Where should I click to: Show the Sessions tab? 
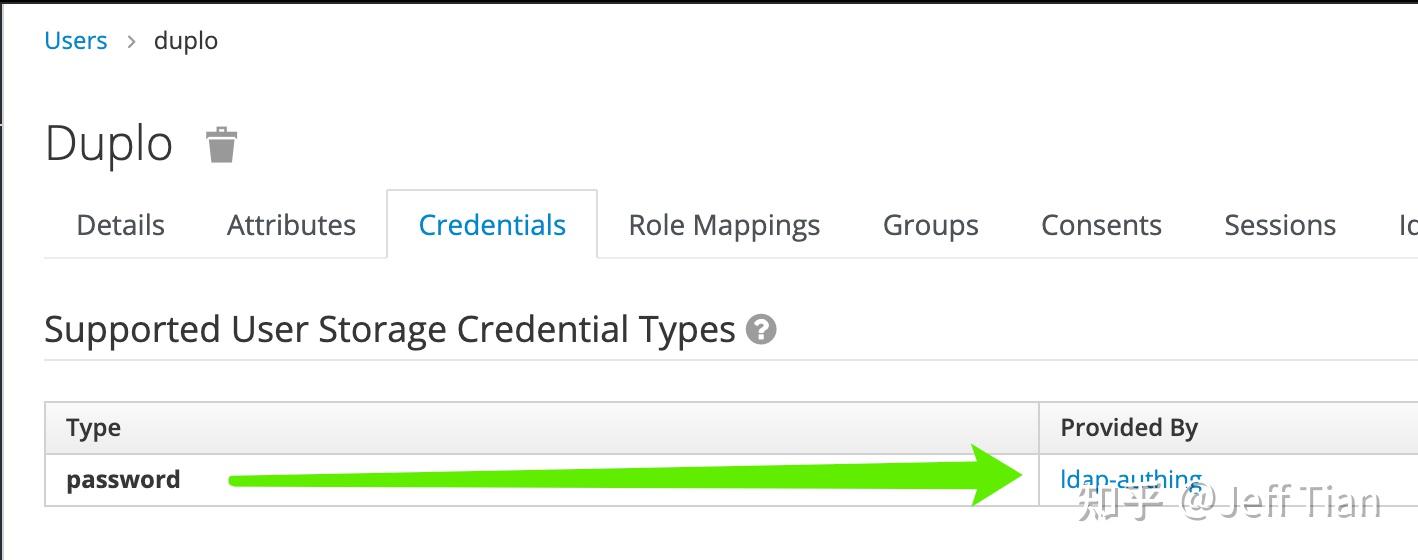point(1279,225)
